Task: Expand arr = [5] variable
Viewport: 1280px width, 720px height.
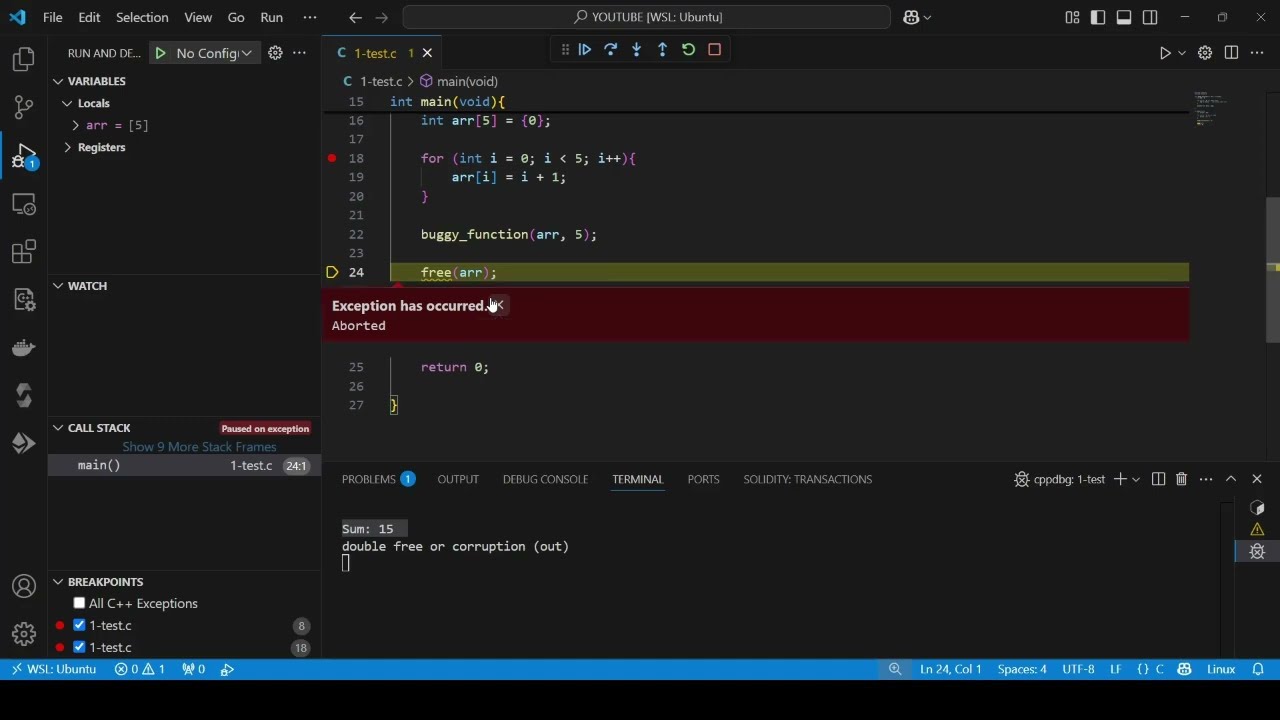Action: (x=76, y=125)
